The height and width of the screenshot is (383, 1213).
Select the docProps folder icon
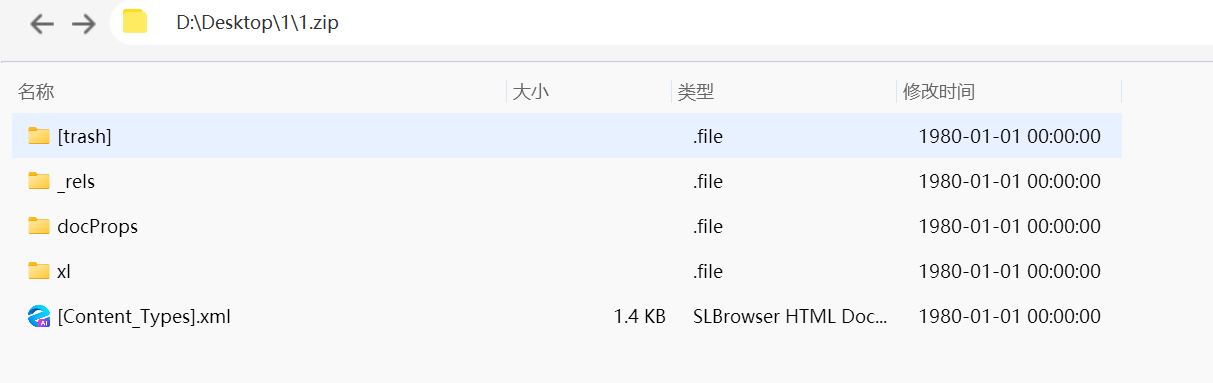(x=39, y=226)
